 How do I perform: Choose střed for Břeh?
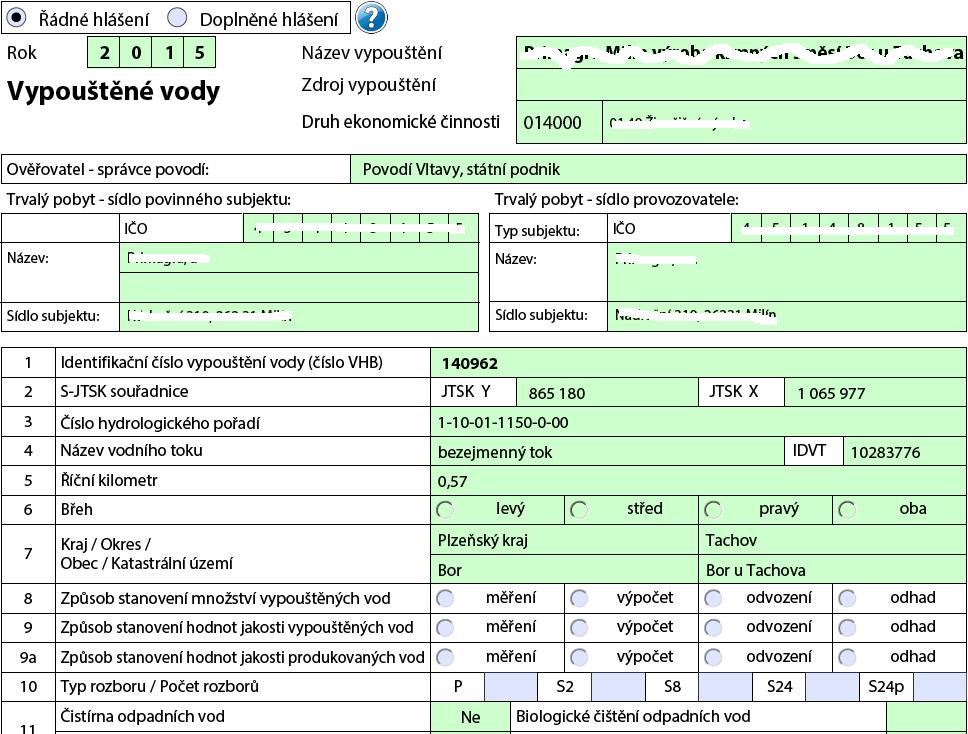point(579,509)
